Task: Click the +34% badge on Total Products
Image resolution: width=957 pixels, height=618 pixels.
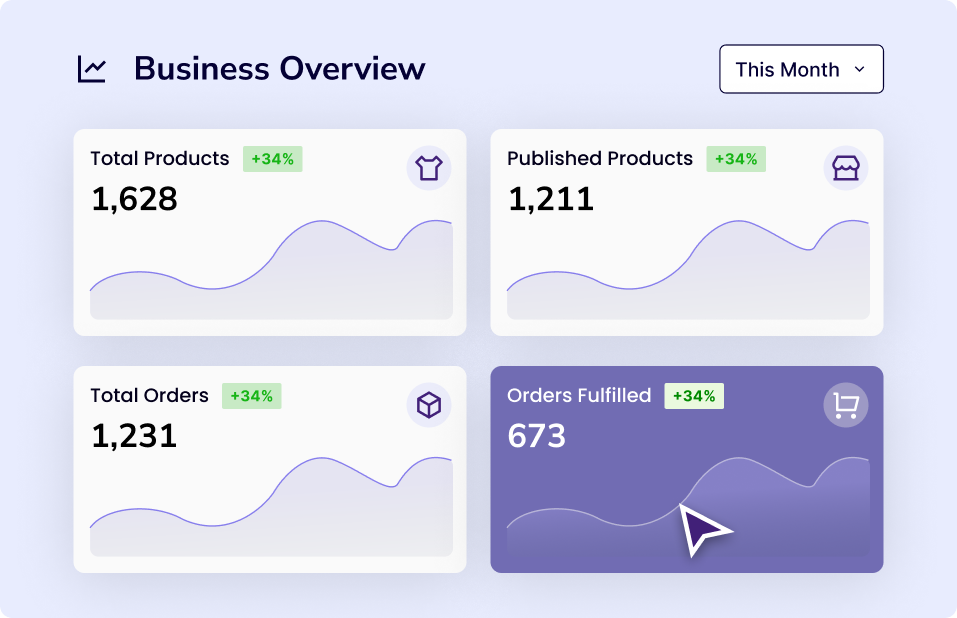Action: coord(272,159)
